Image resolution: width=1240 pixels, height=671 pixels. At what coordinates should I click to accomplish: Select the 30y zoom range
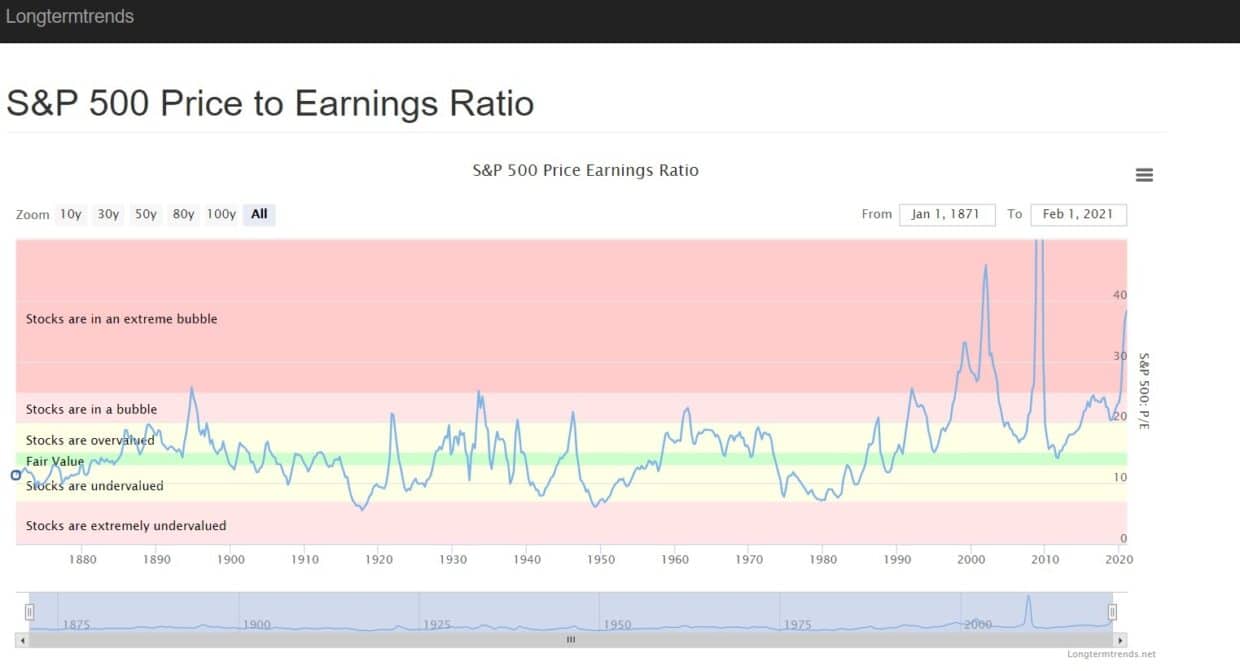click(108, 214)
